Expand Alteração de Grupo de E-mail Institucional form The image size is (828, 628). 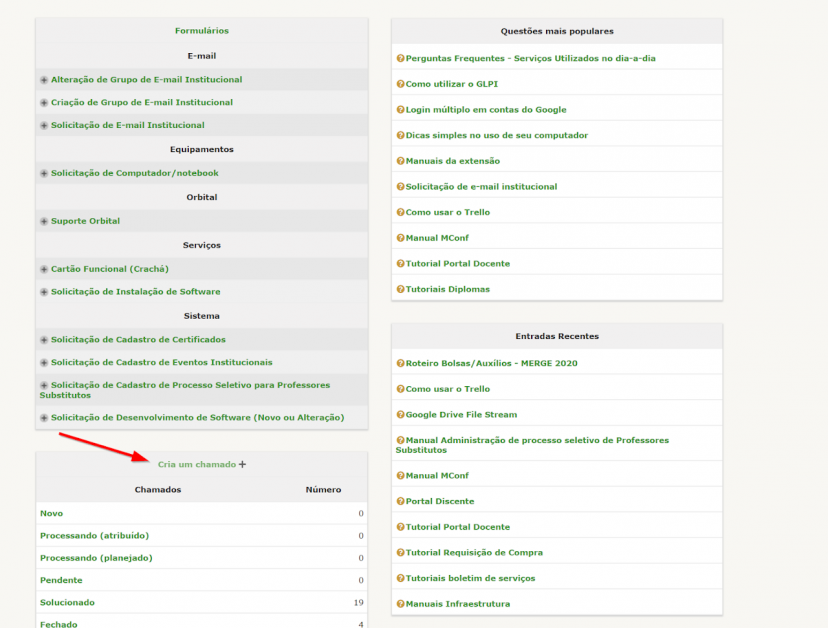[44, 80]
